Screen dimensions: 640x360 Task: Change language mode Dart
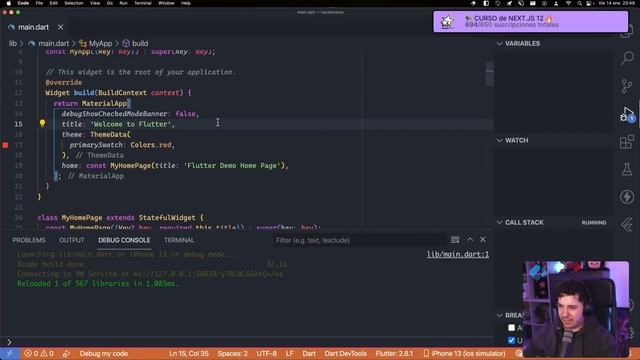pos(309,353)
